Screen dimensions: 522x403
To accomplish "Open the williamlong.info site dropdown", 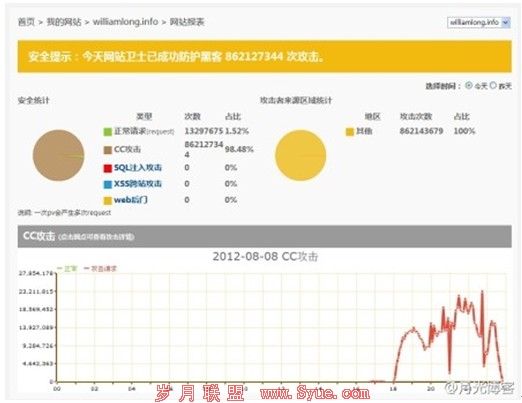I will [478, 22].
